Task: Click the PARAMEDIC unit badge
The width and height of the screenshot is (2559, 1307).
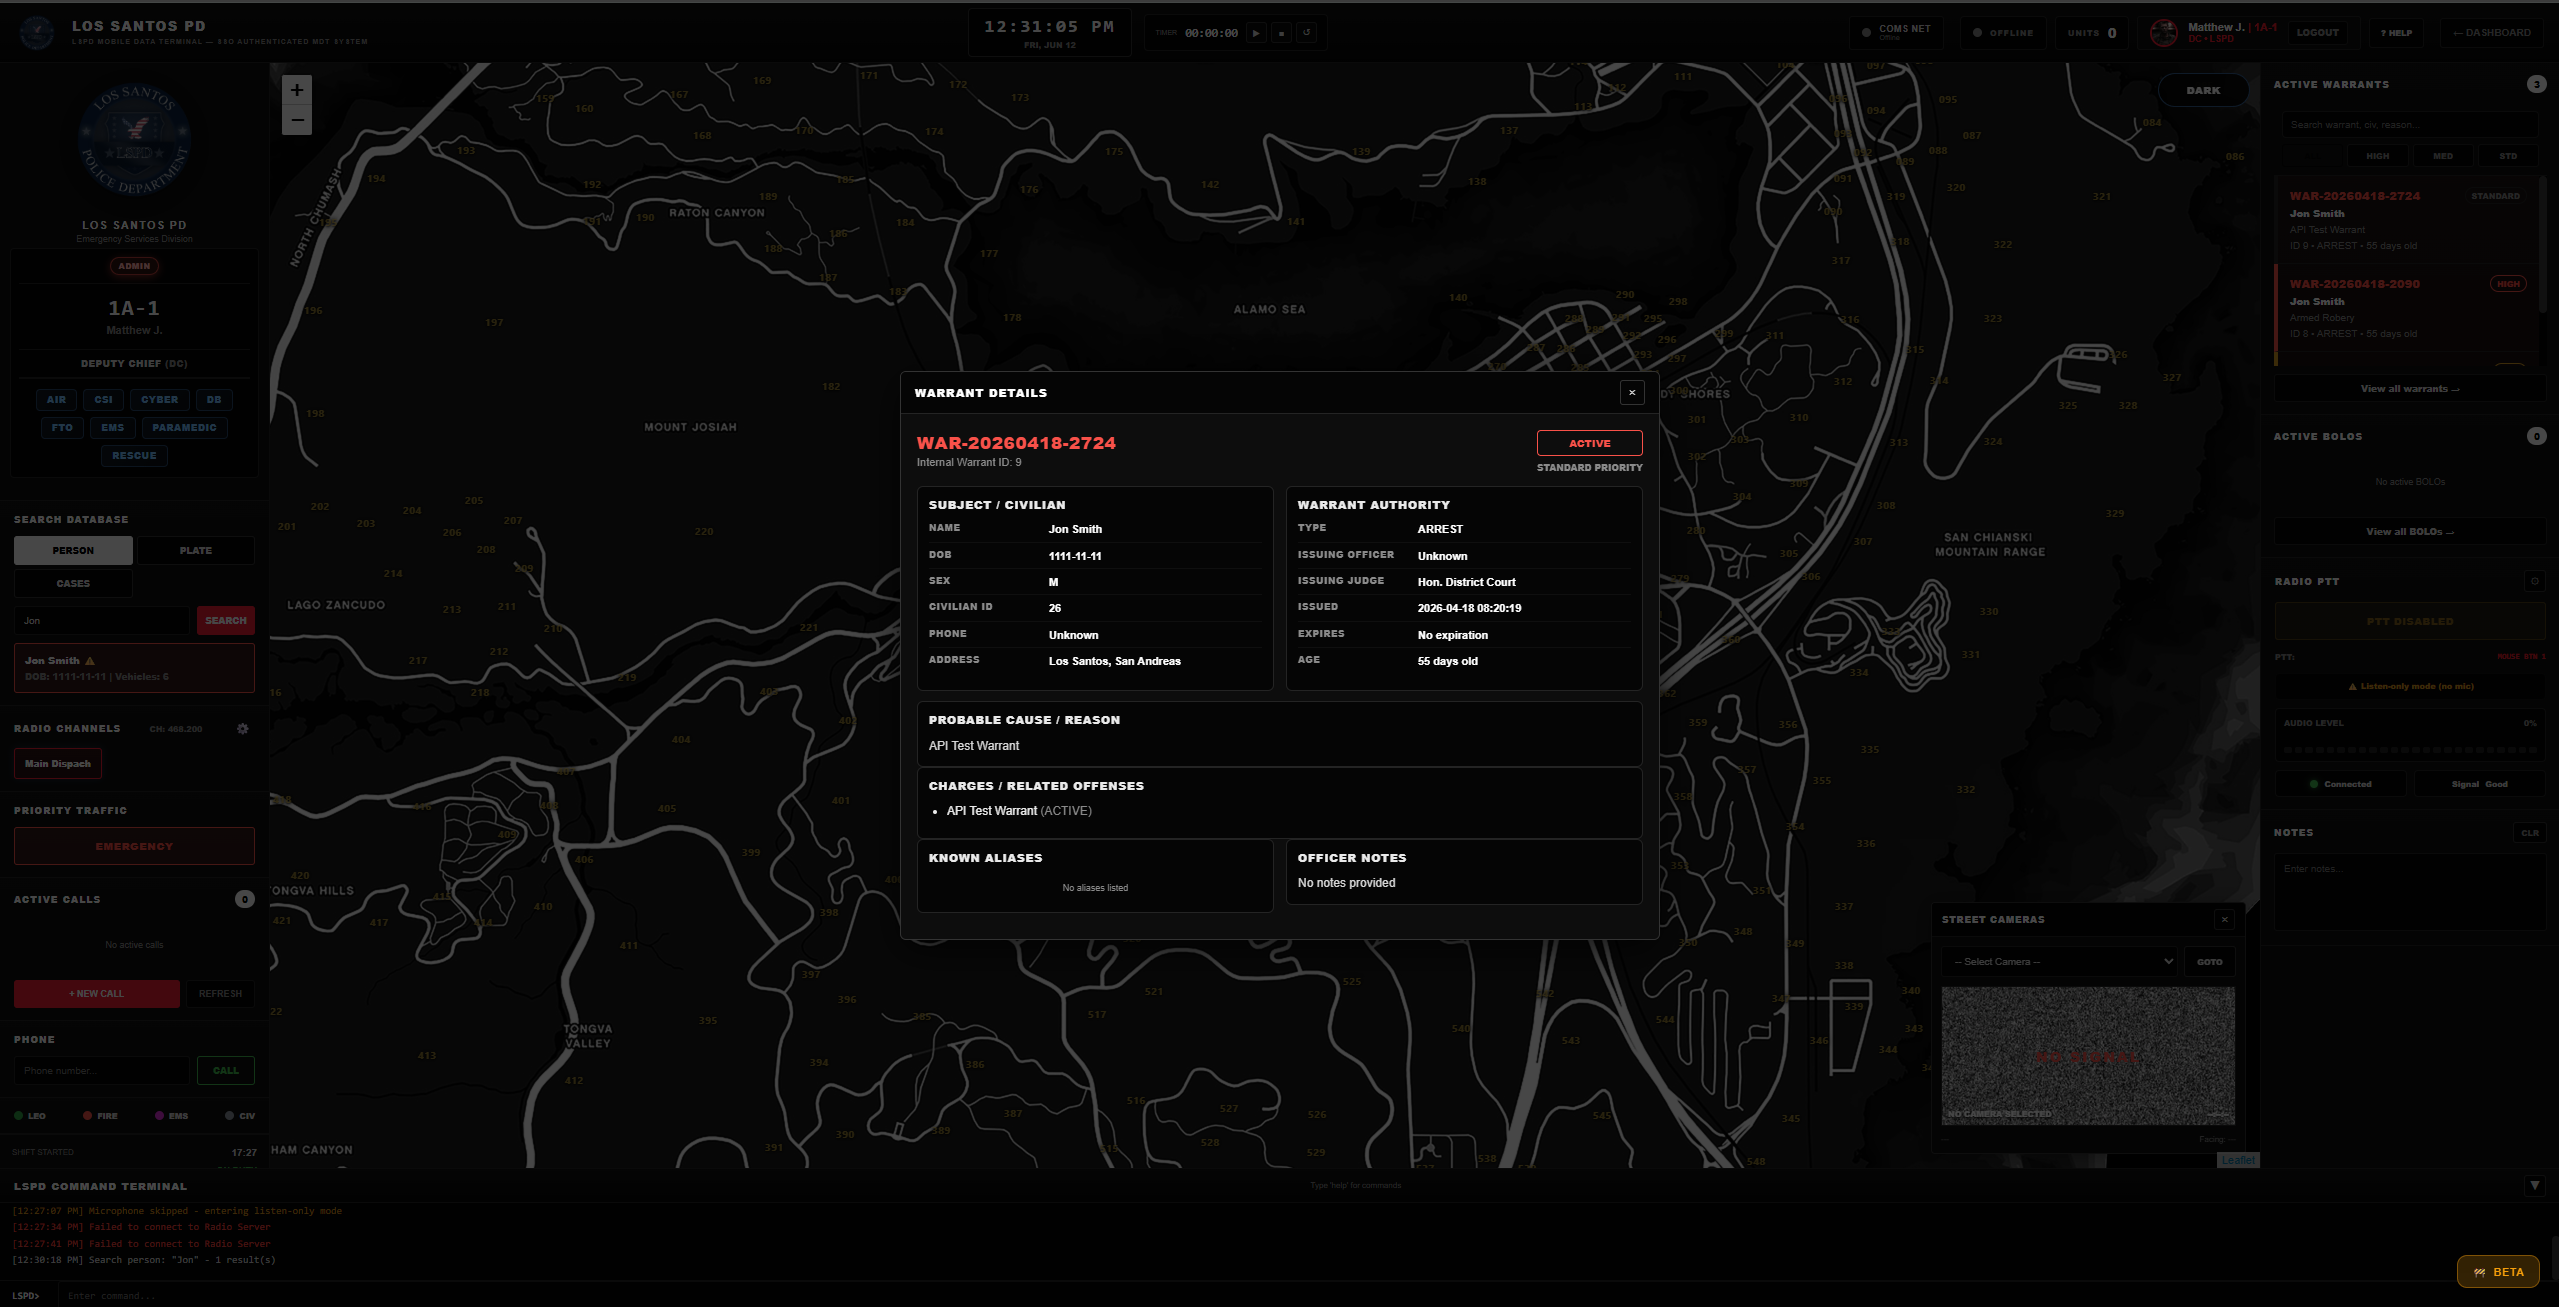Action: 184,427
